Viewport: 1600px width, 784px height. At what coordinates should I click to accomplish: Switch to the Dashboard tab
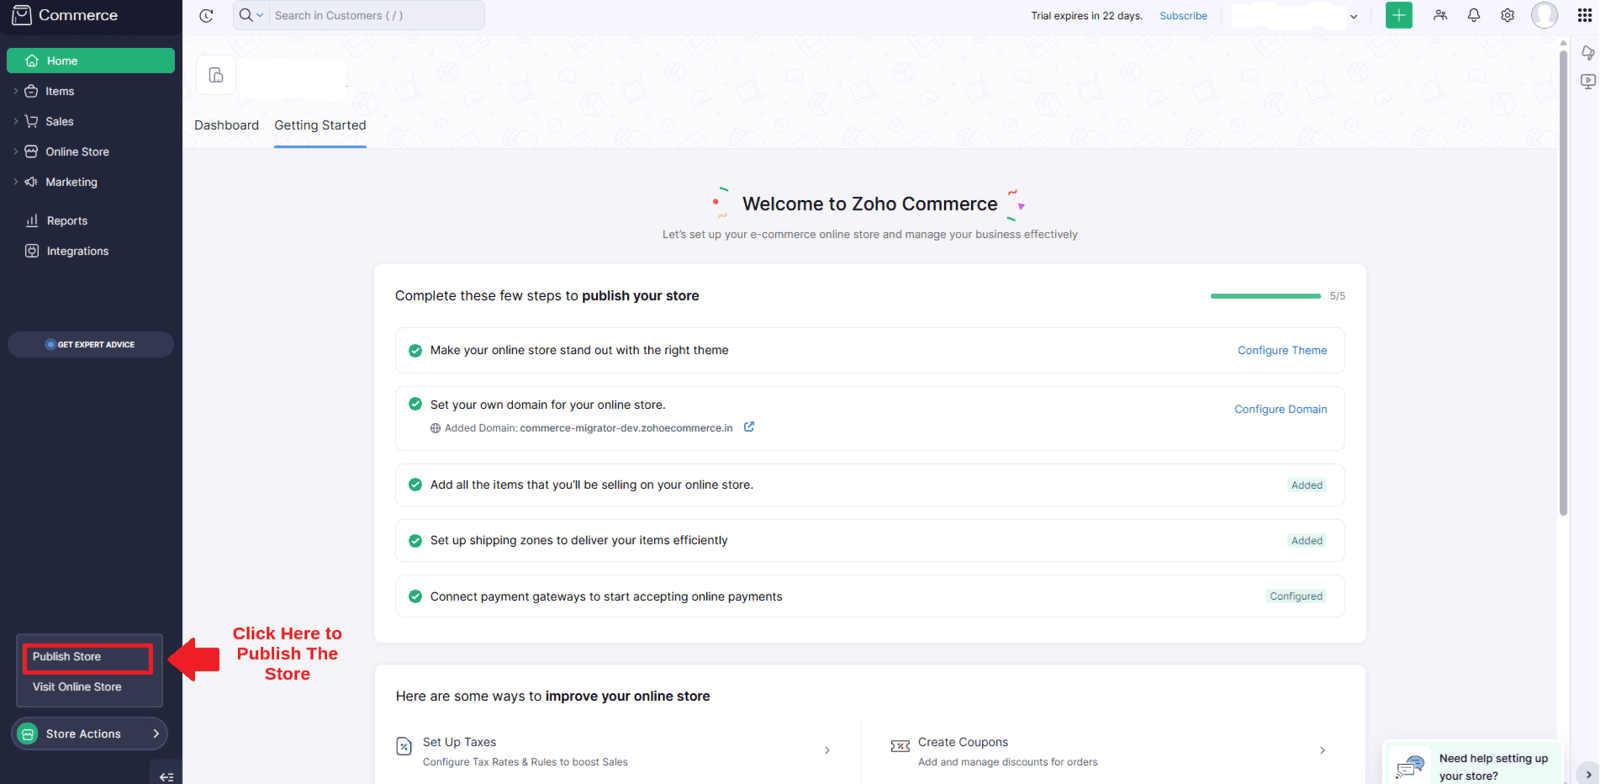click(226, 125)
